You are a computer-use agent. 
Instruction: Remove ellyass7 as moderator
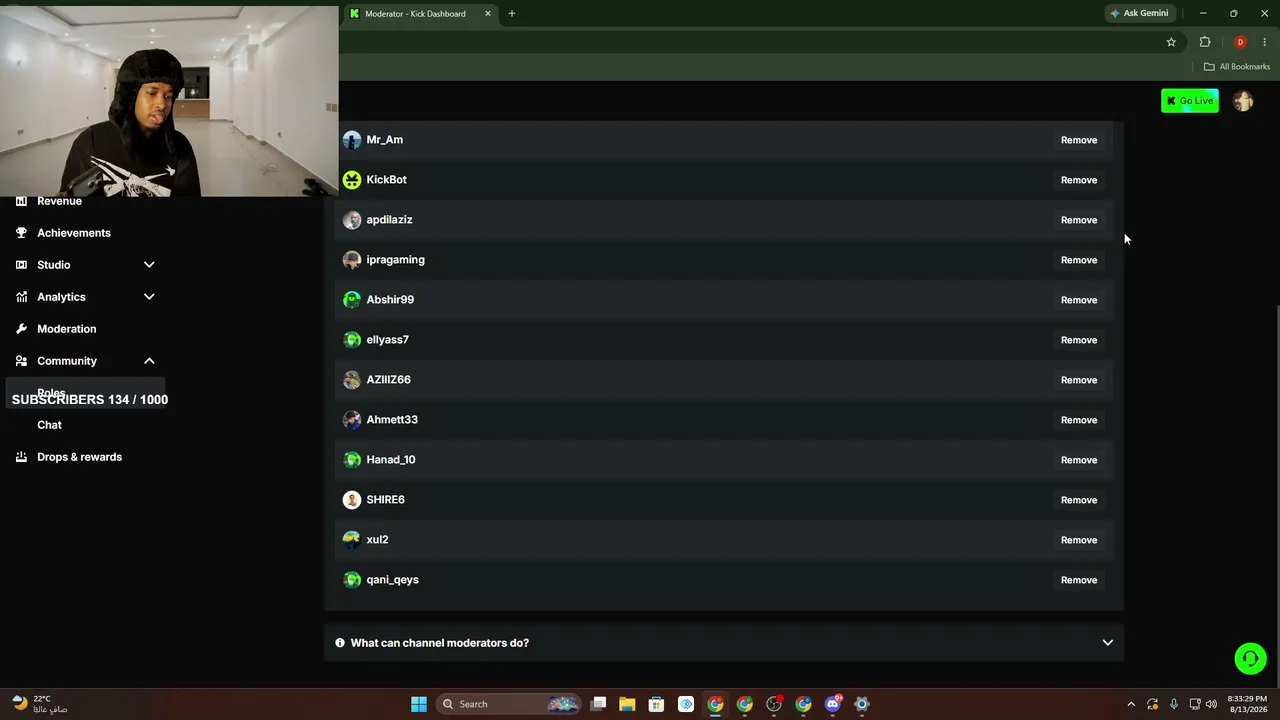coord(1079,340)
